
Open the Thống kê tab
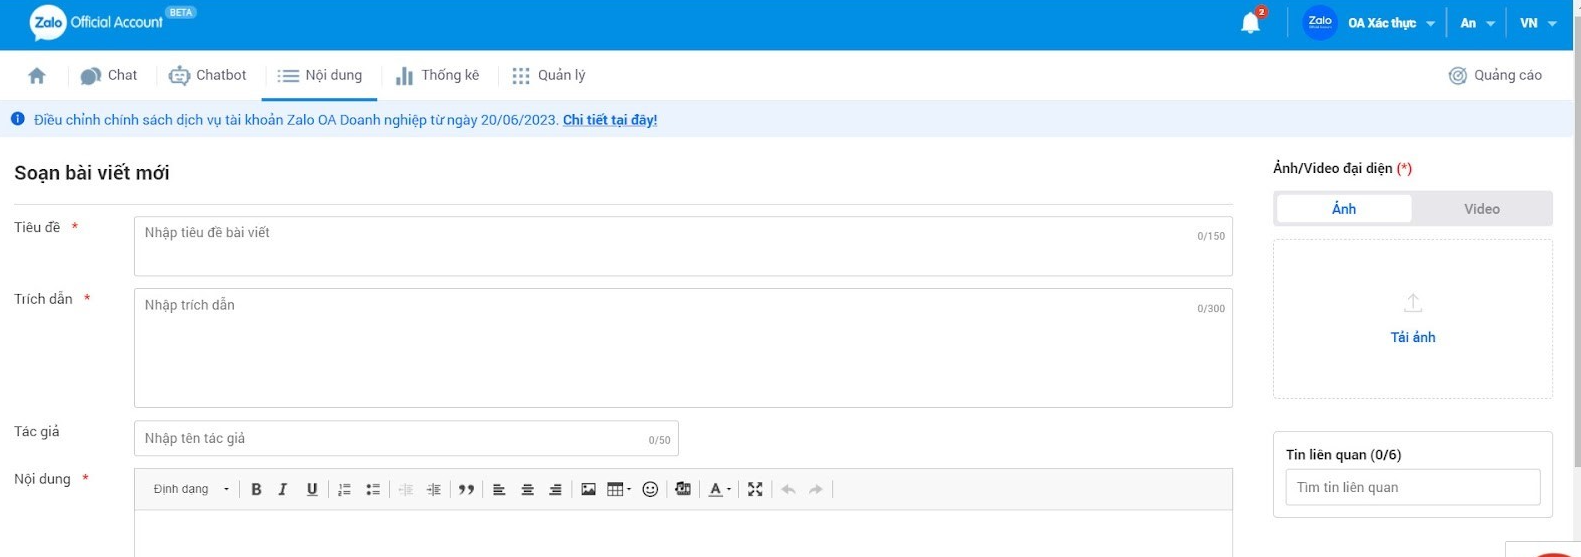(x=438, y=76)
